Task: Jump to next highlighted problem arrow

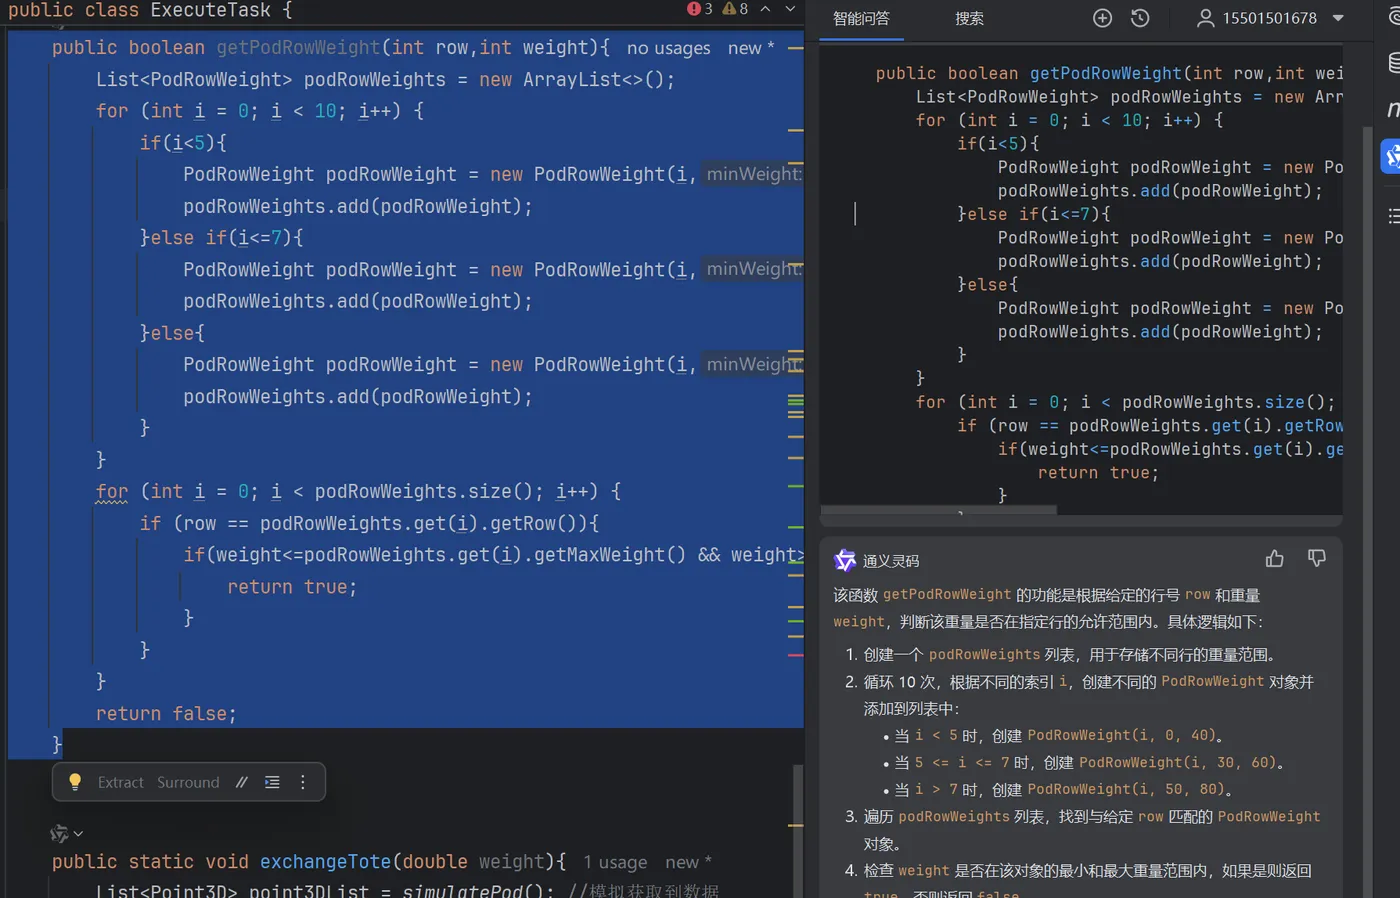Action: click(790, 9)
